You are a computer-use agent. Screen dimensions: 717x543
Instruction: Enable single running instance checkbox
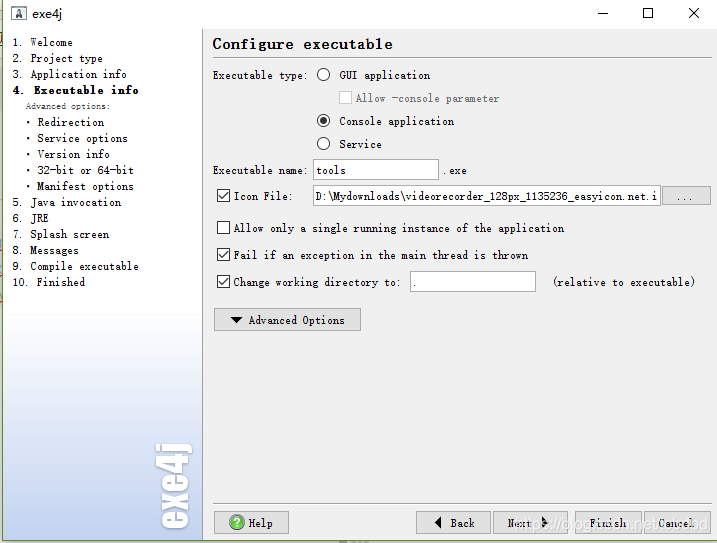[223, 227]
